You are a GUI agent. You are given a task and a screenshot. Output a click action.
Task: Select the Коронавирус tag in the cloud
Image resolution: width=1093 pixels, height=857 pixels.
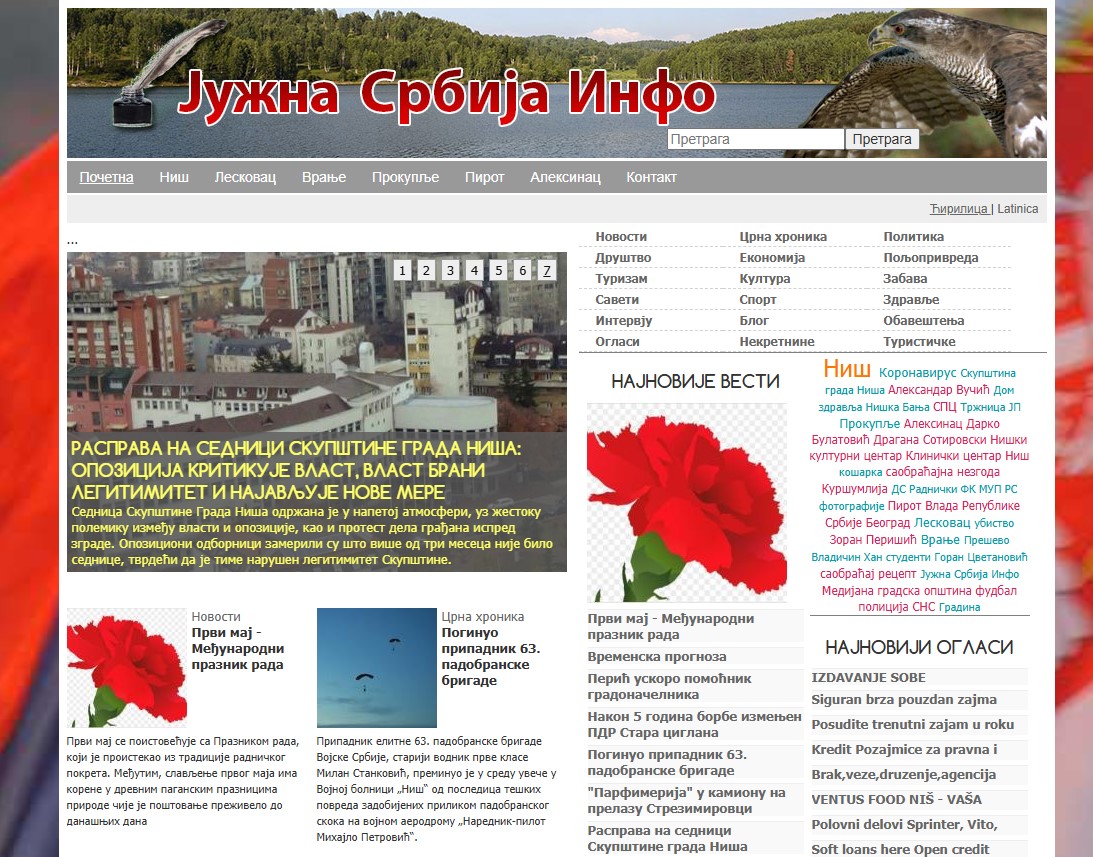click(917, 373)
